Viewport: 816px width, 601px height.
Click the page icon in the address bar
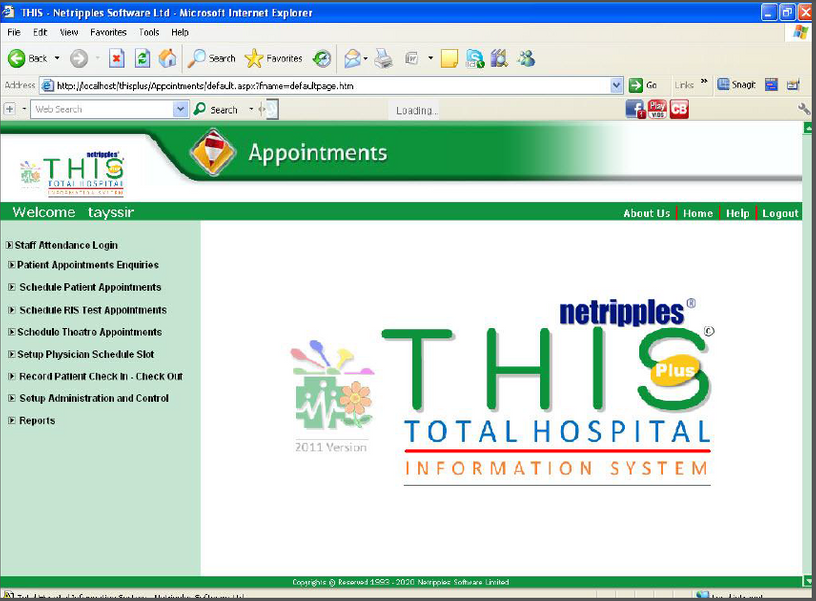pos(47,85)
